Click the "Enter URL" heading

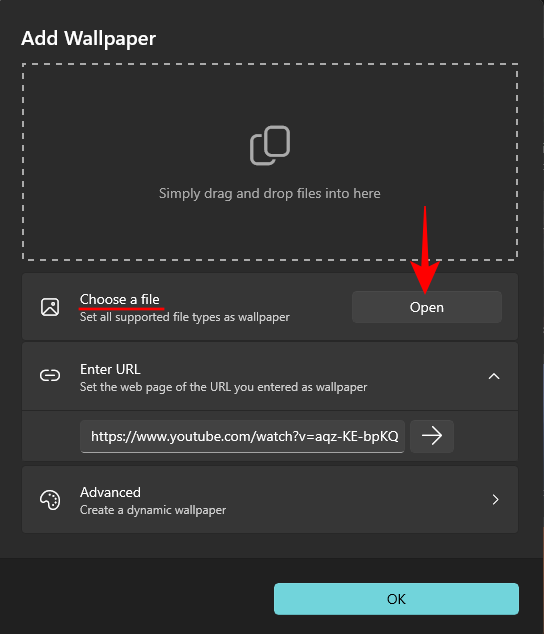point(110,369)
